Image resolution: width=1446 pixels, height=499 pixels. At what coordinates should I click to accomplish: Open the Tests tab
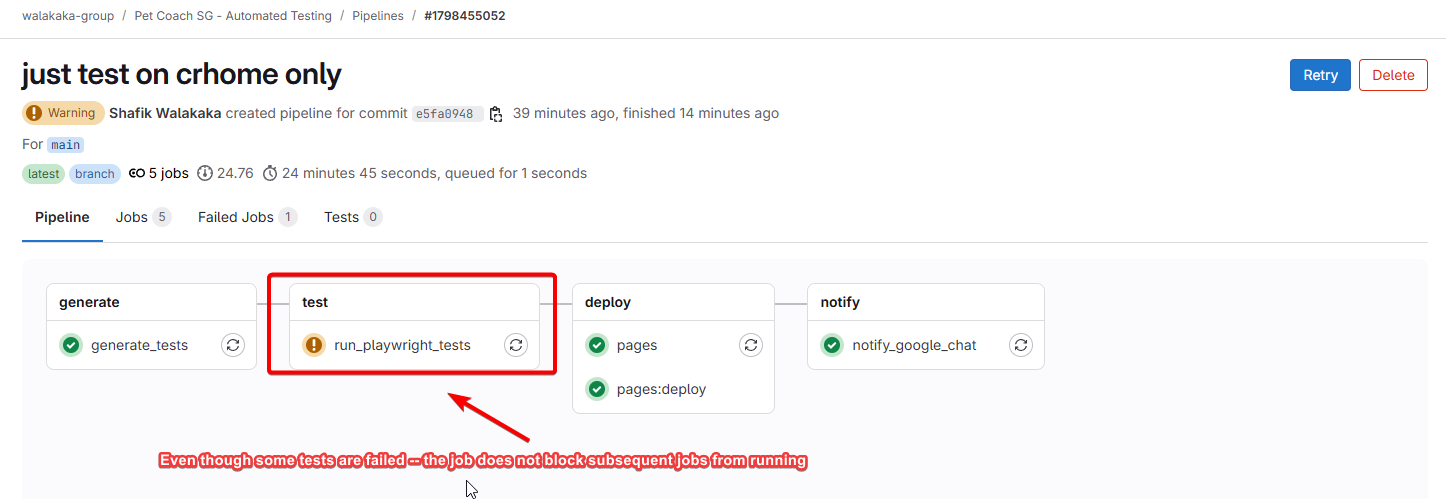[353, 217]
